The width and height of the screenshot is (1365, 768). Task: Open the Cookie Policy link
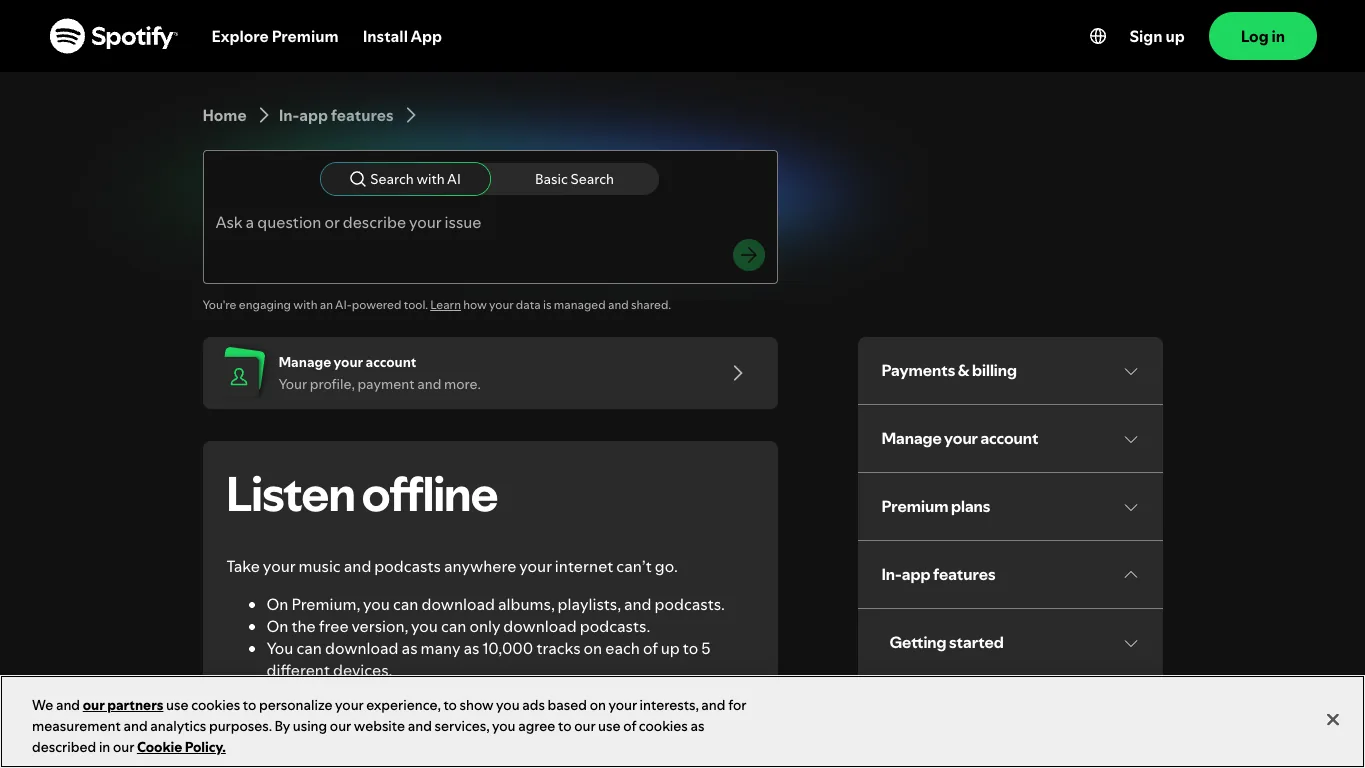[181, 747]
